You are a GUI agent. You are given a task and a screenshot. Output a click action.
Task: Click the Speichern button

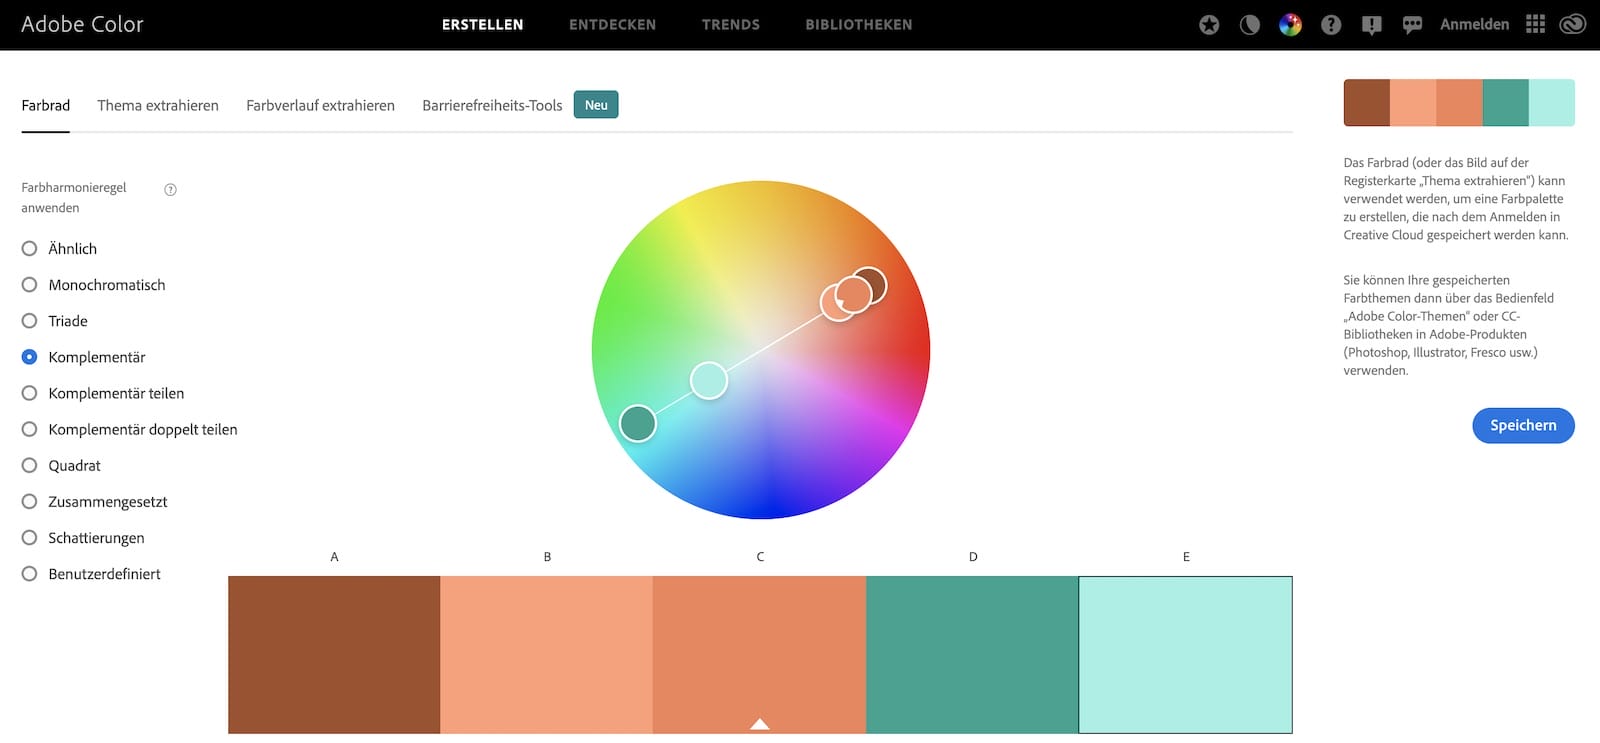click(x=1523, y=425)
